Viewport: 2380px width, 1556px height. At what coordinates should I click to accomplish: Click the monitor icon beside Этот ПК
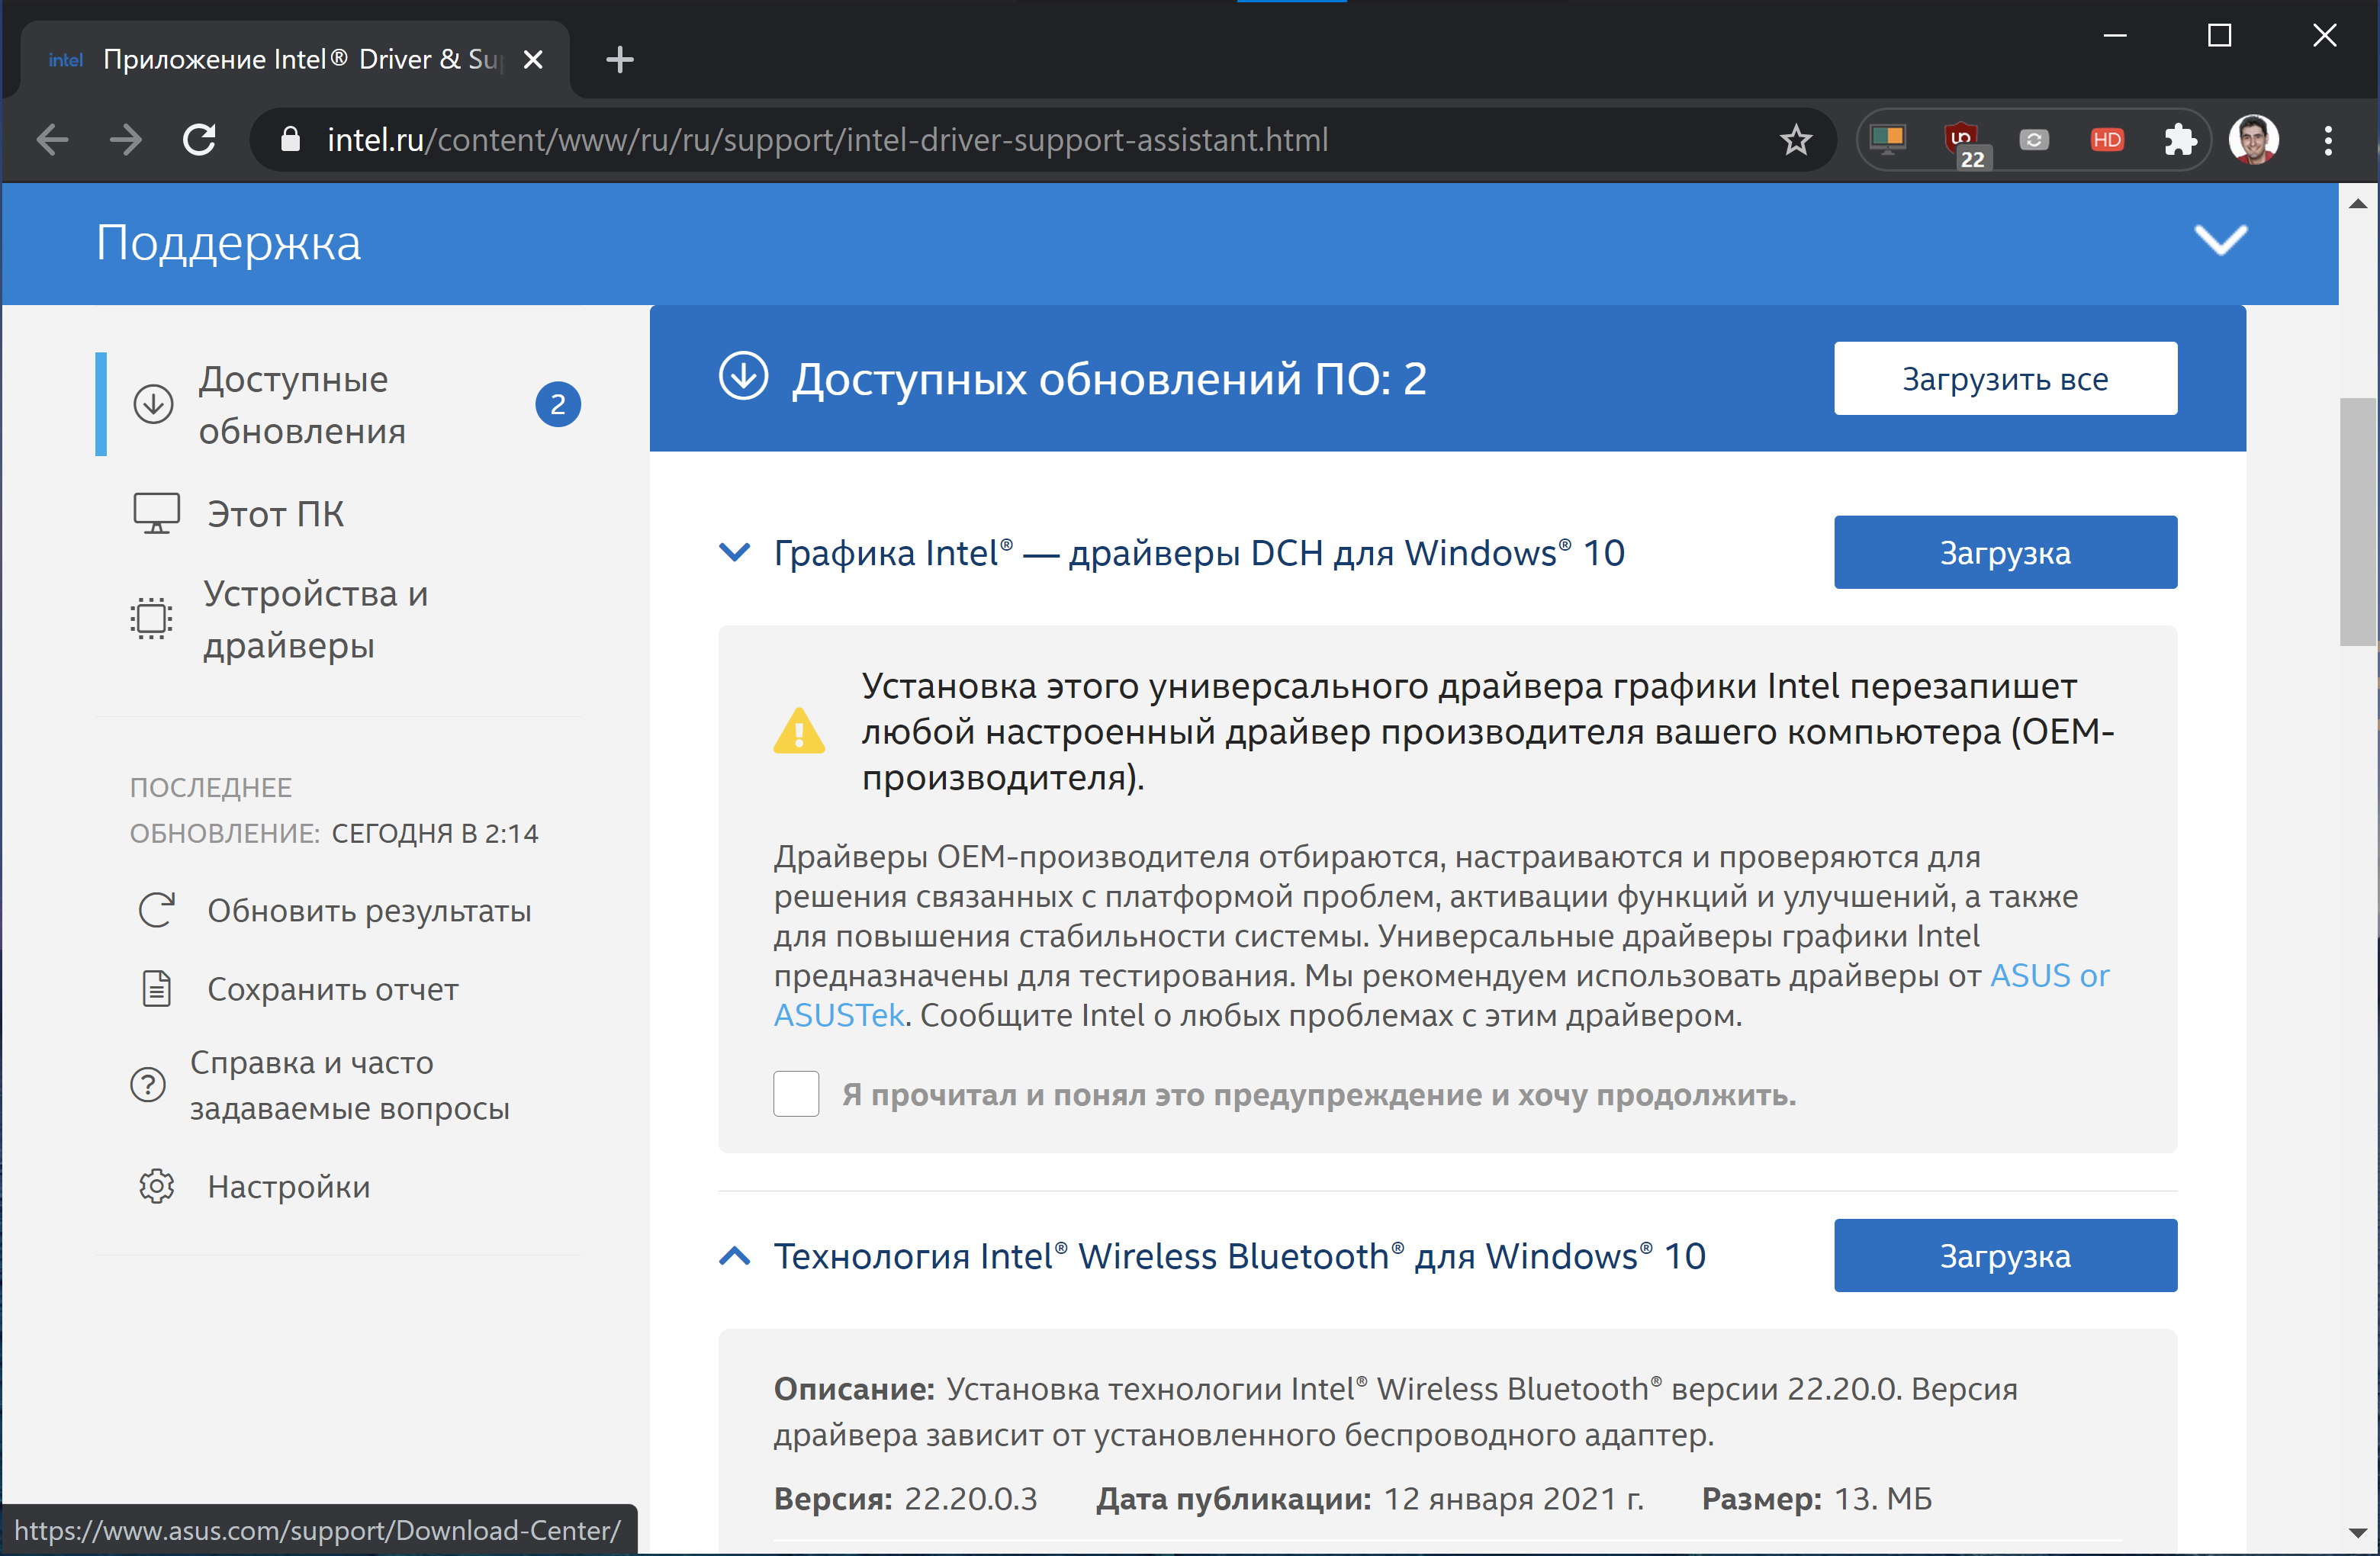(x=157, y=513)
